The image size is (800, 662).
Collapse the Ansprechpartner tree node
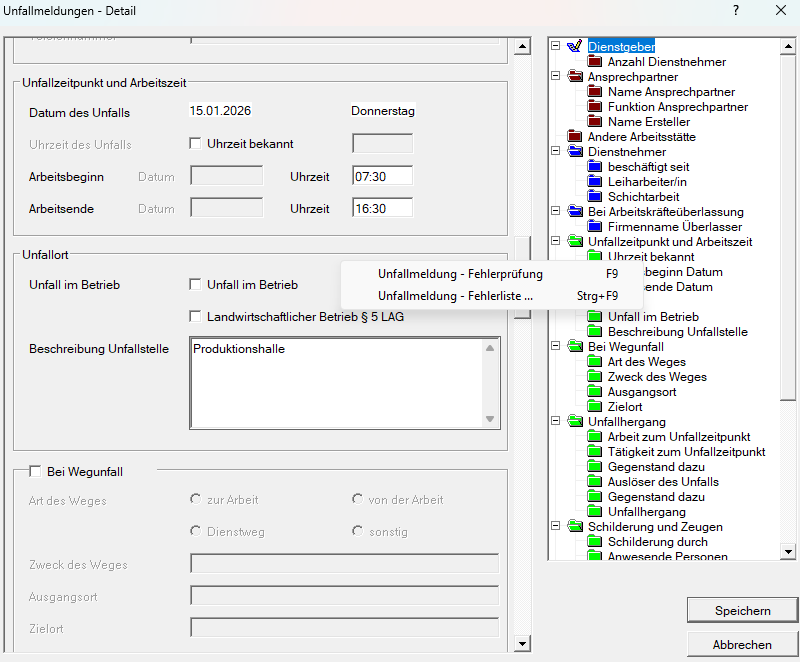(556, 77)
